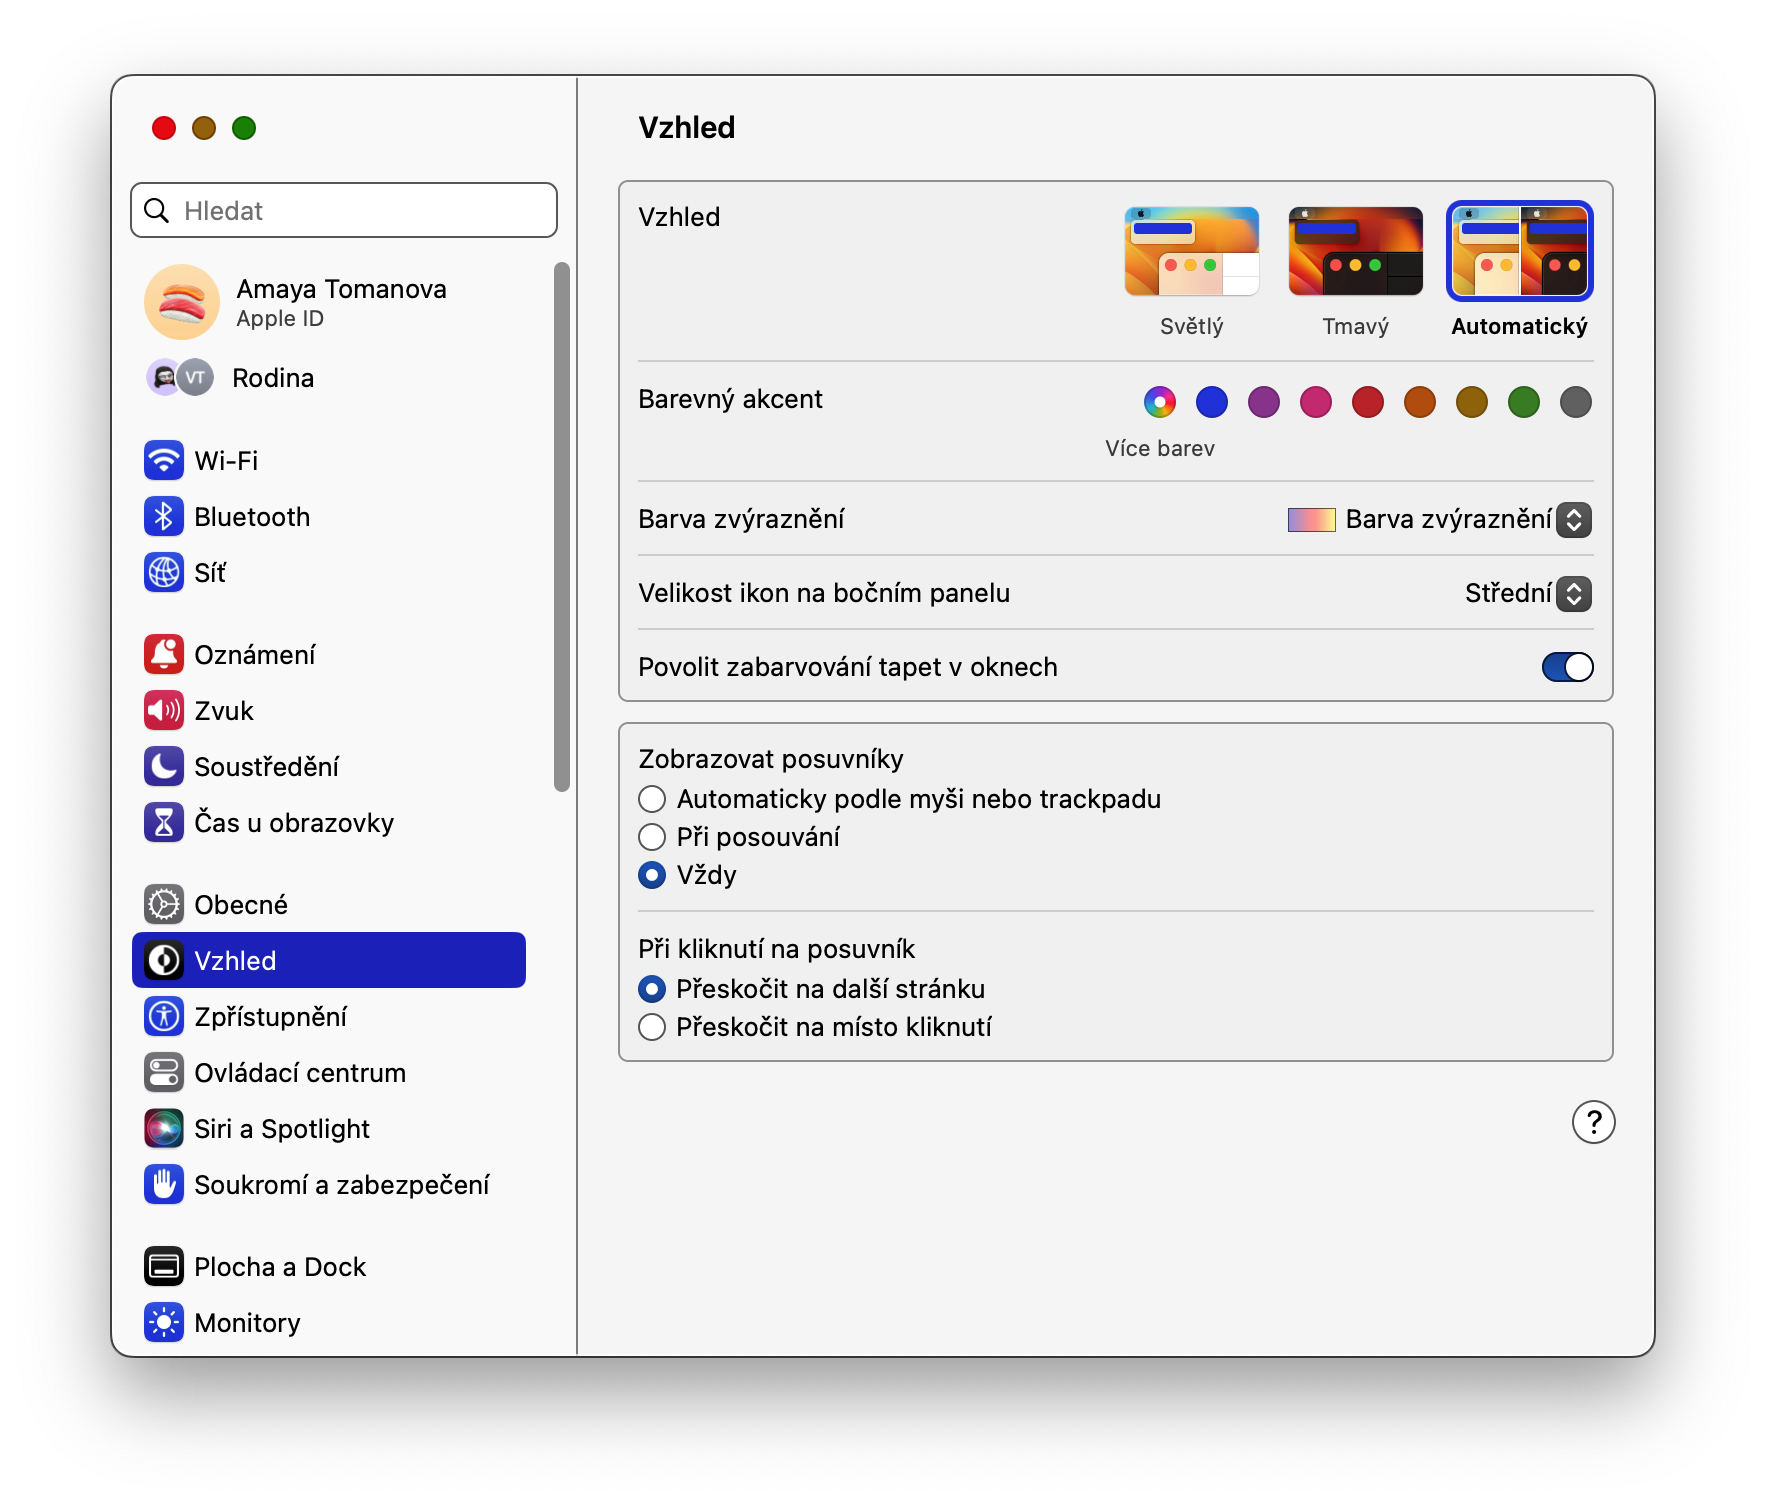
Task: Pick orange accent color
Action: (x=1420, y=402)
